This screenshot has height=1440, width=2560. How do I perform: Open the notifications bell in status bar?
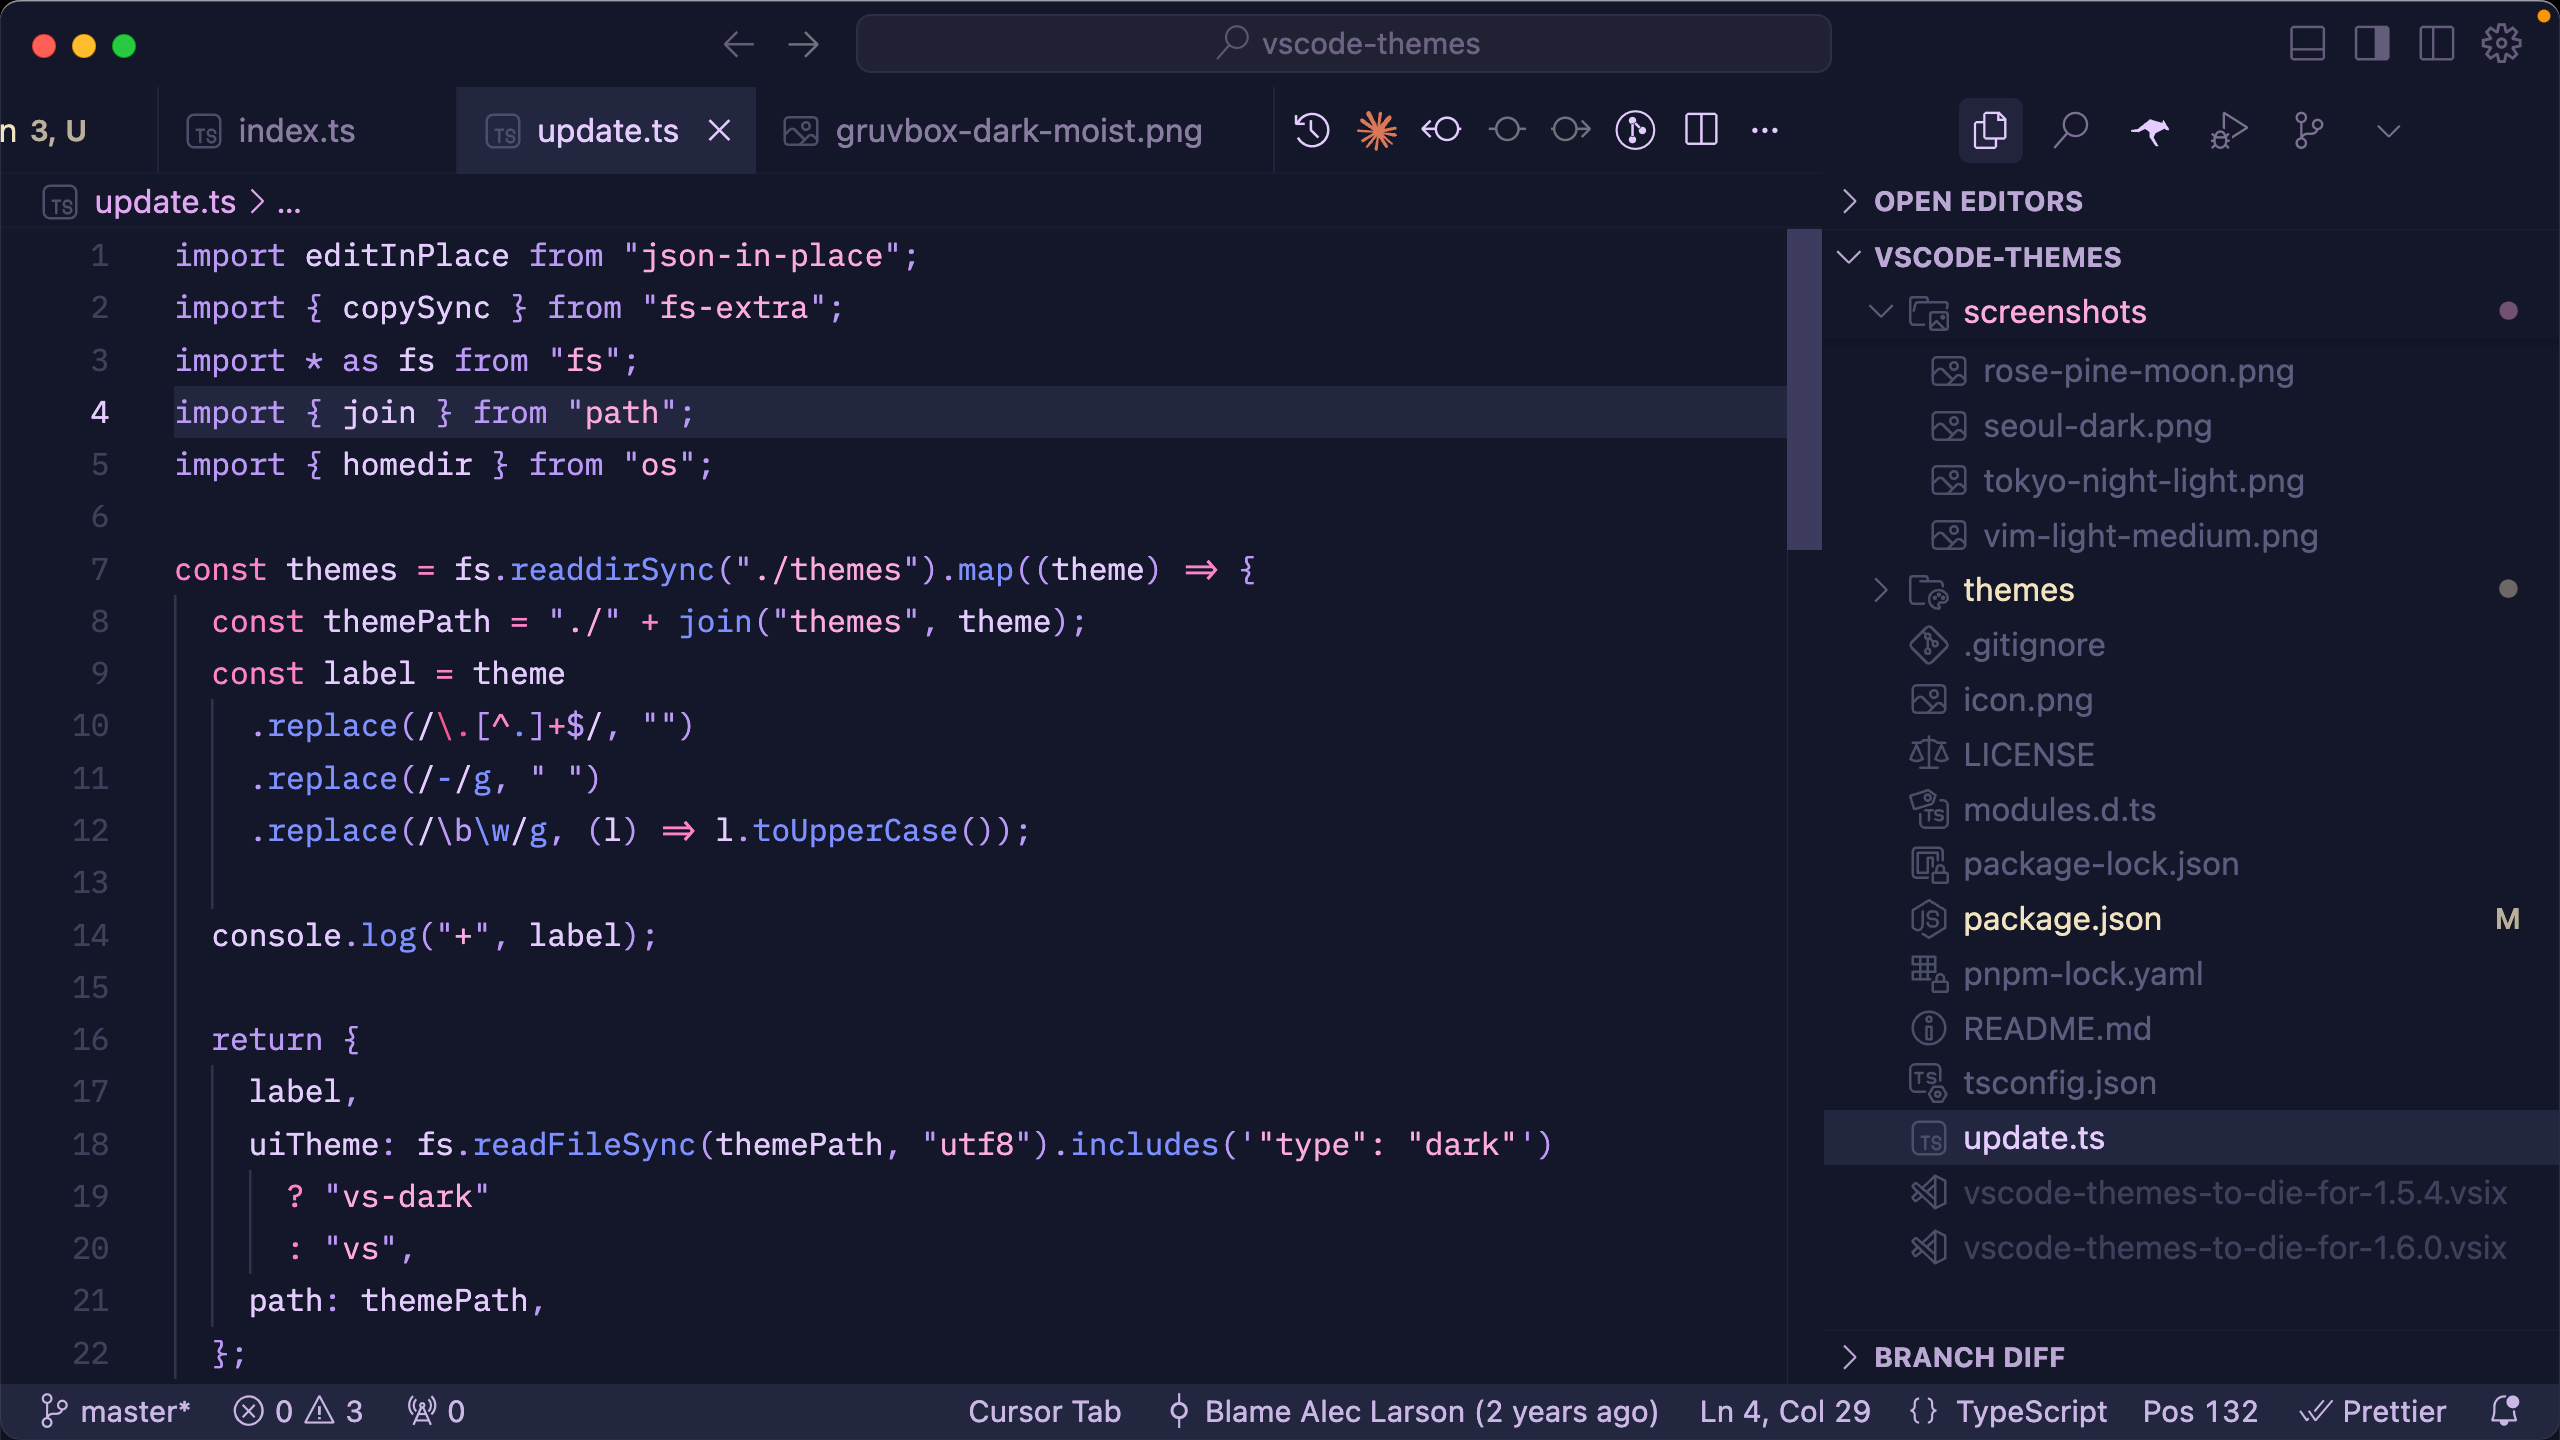point(2504,1411)
